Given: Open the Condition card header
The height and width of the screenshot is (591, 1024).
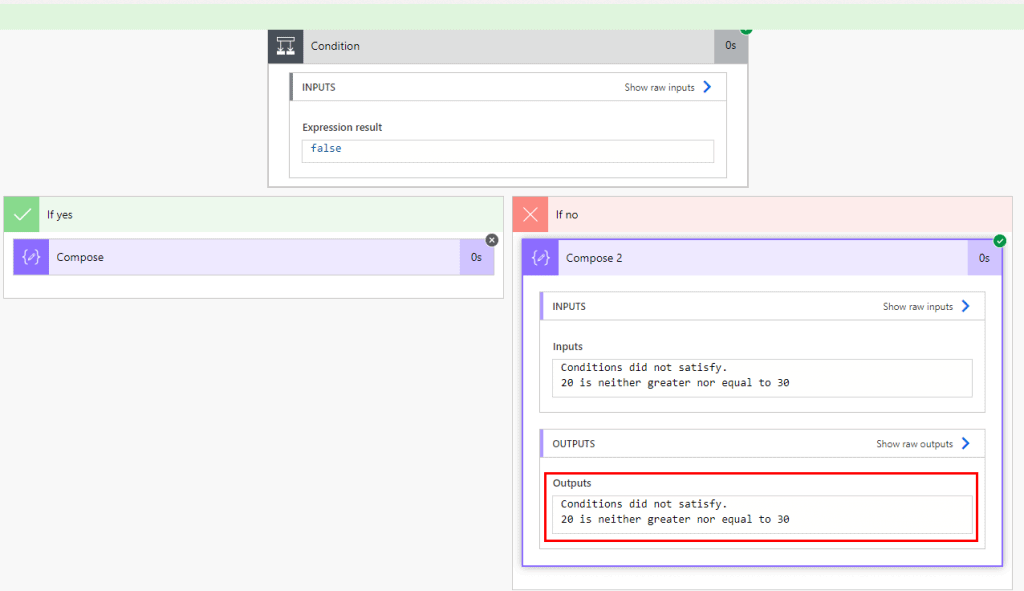Looking at the screenshot, I should click(508, 46).
